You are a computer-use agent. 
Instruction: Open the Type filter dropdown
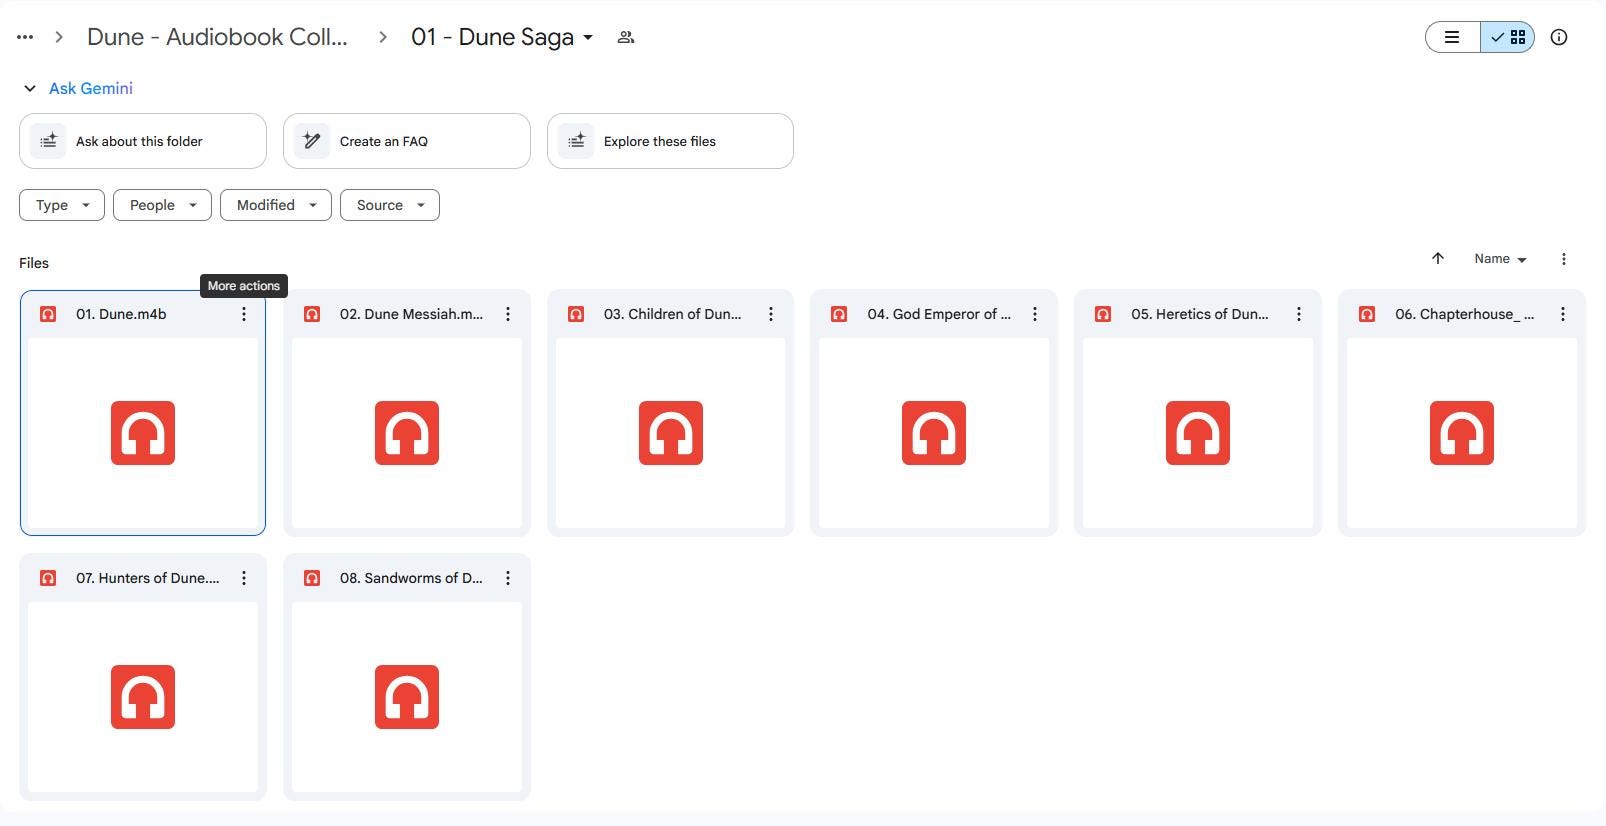62,205
